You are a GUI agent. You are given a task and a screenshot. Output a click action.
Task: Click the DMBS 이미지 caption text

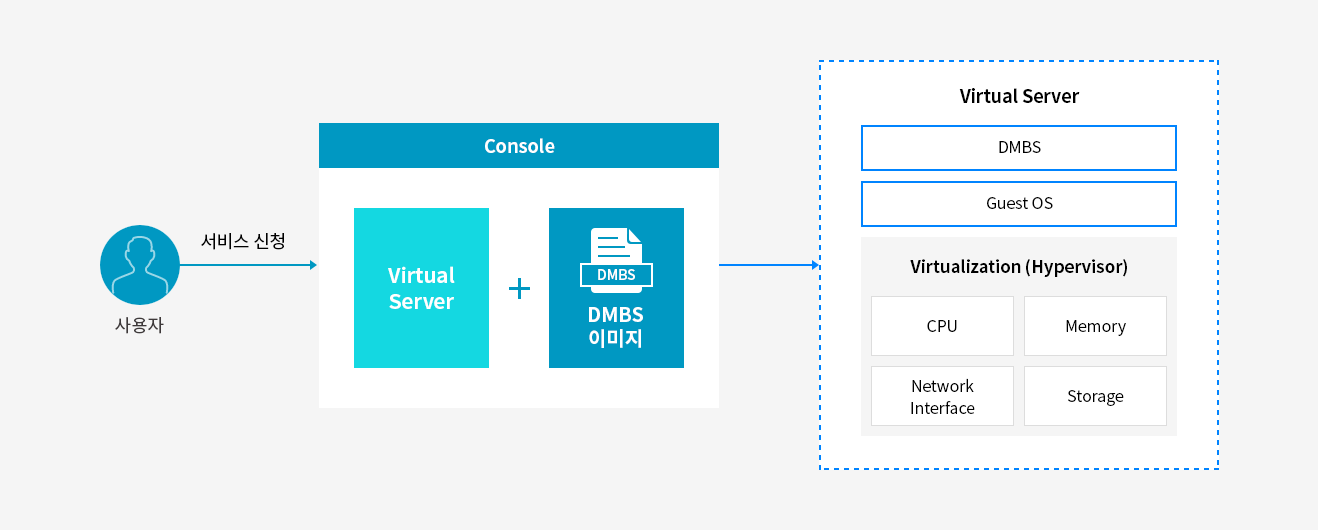615,327
